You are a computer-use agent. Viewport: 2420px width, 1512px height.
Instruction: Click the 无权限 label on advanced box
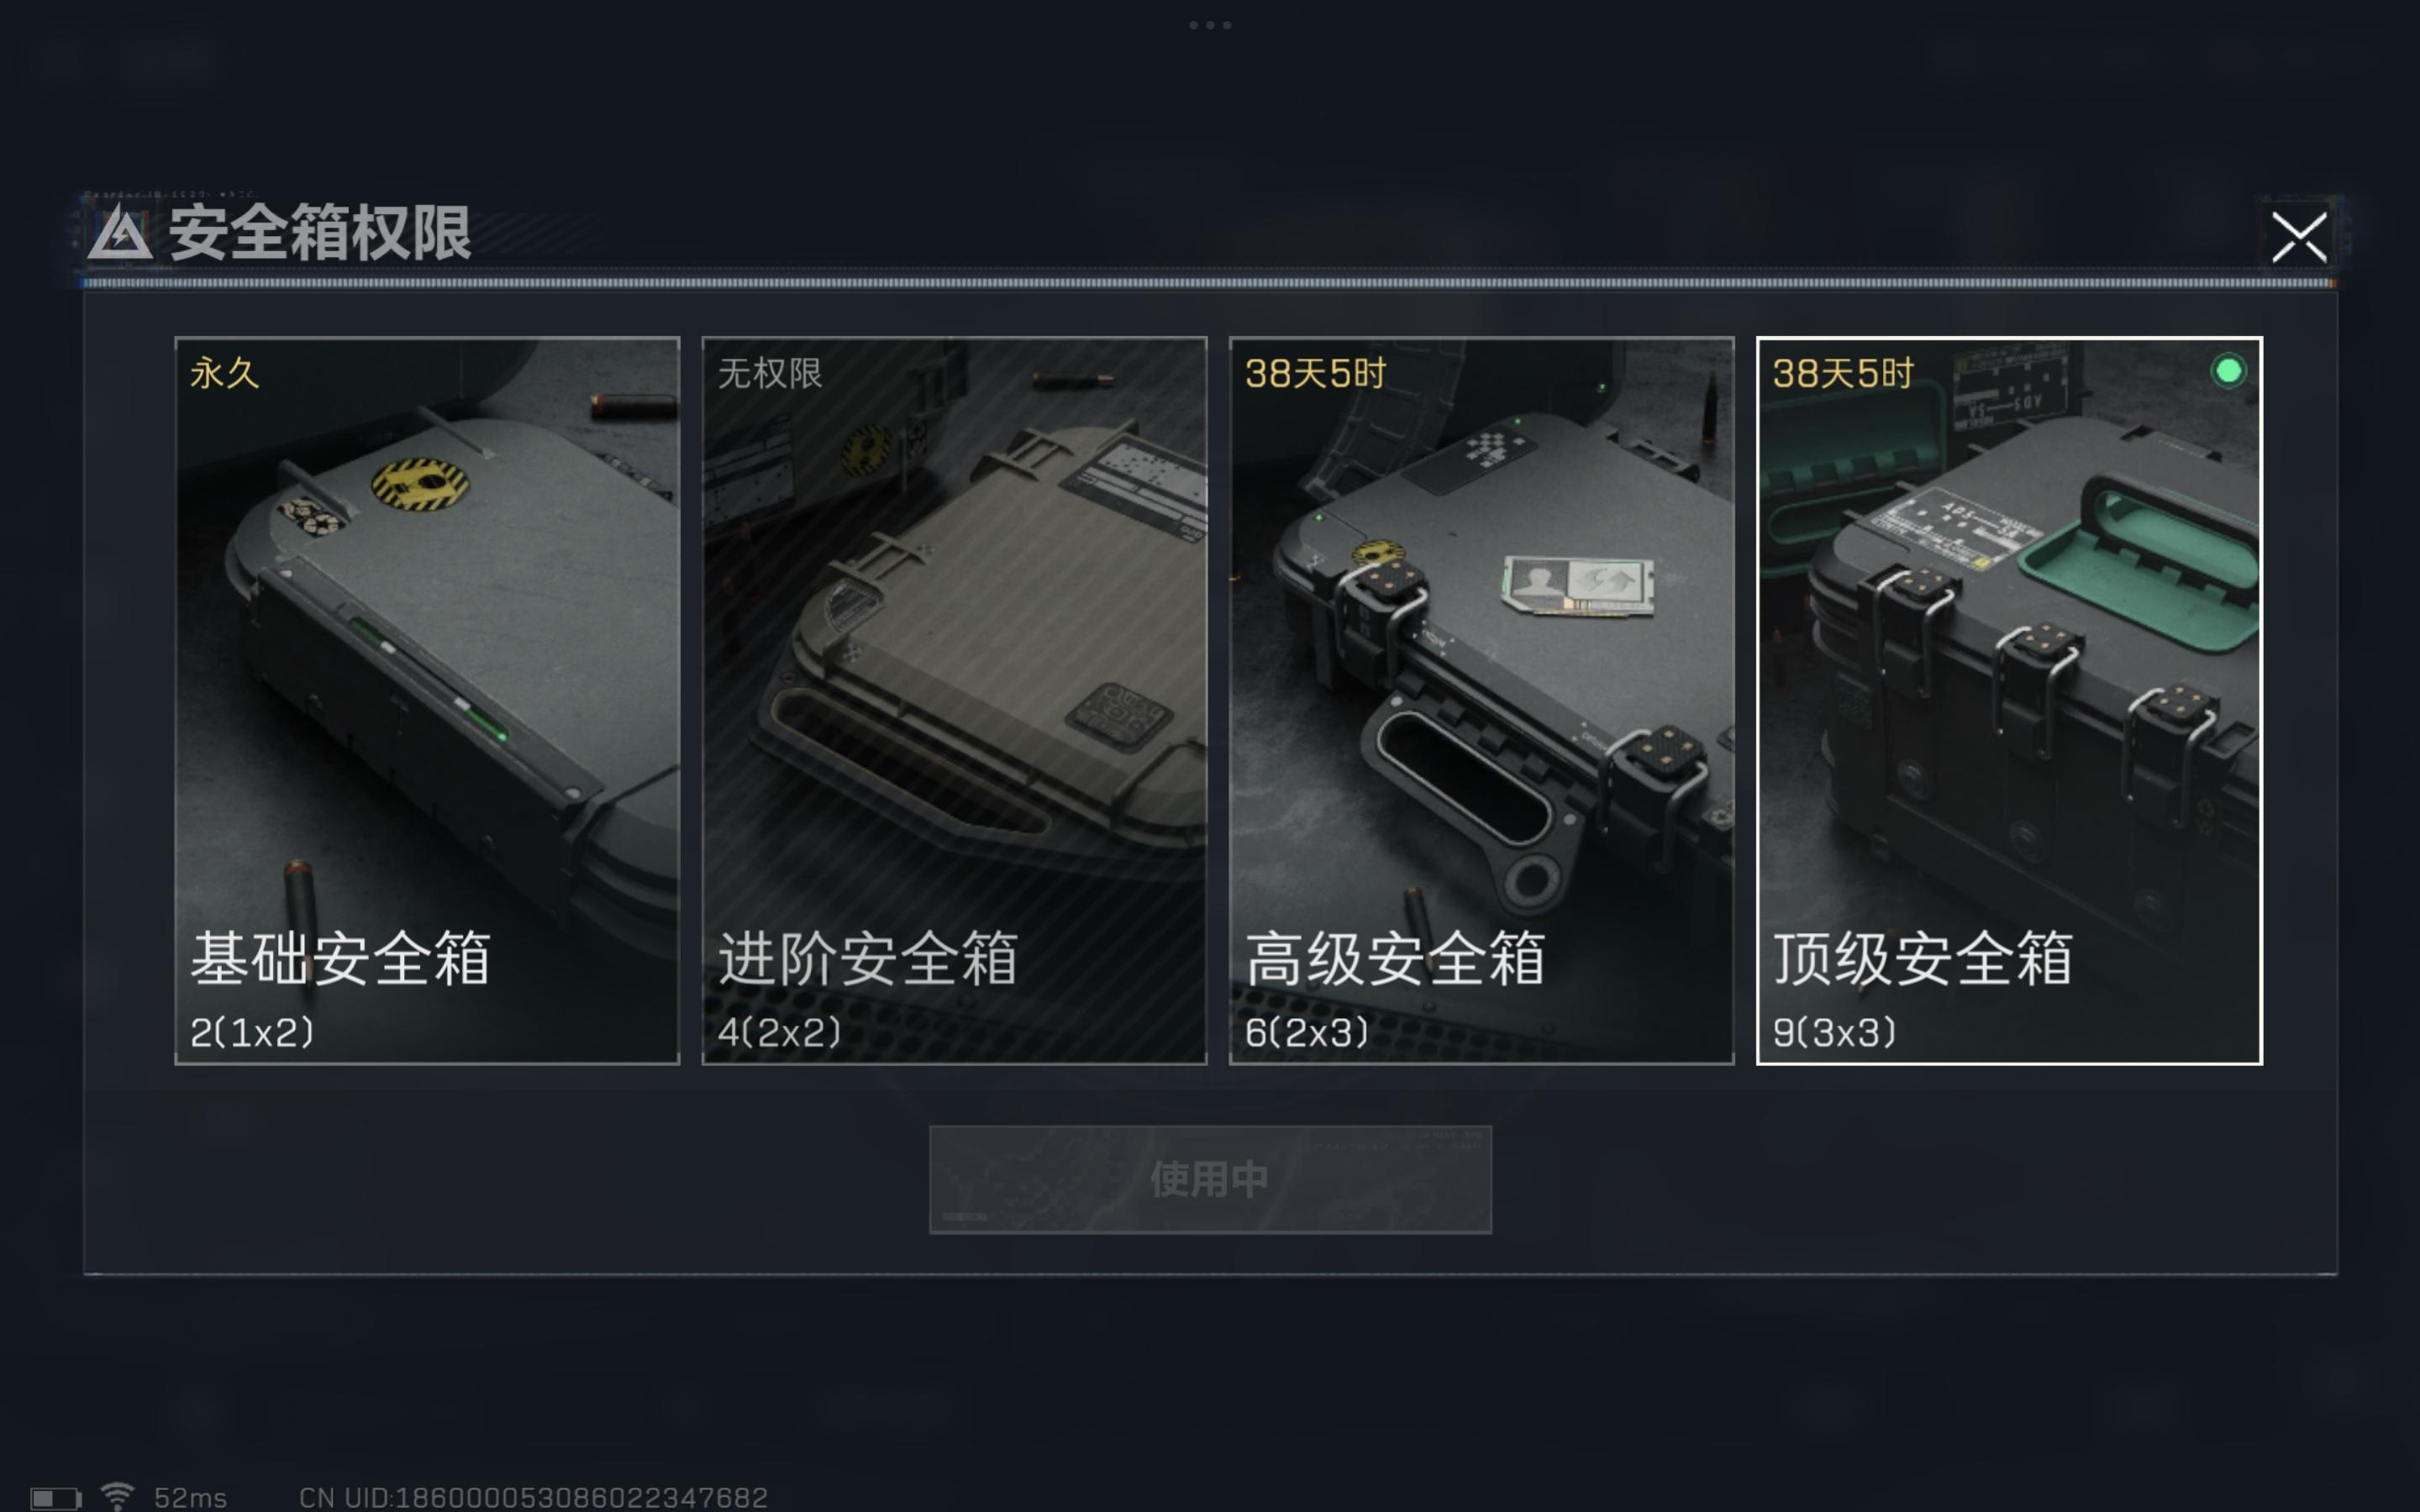pos(770,373)
